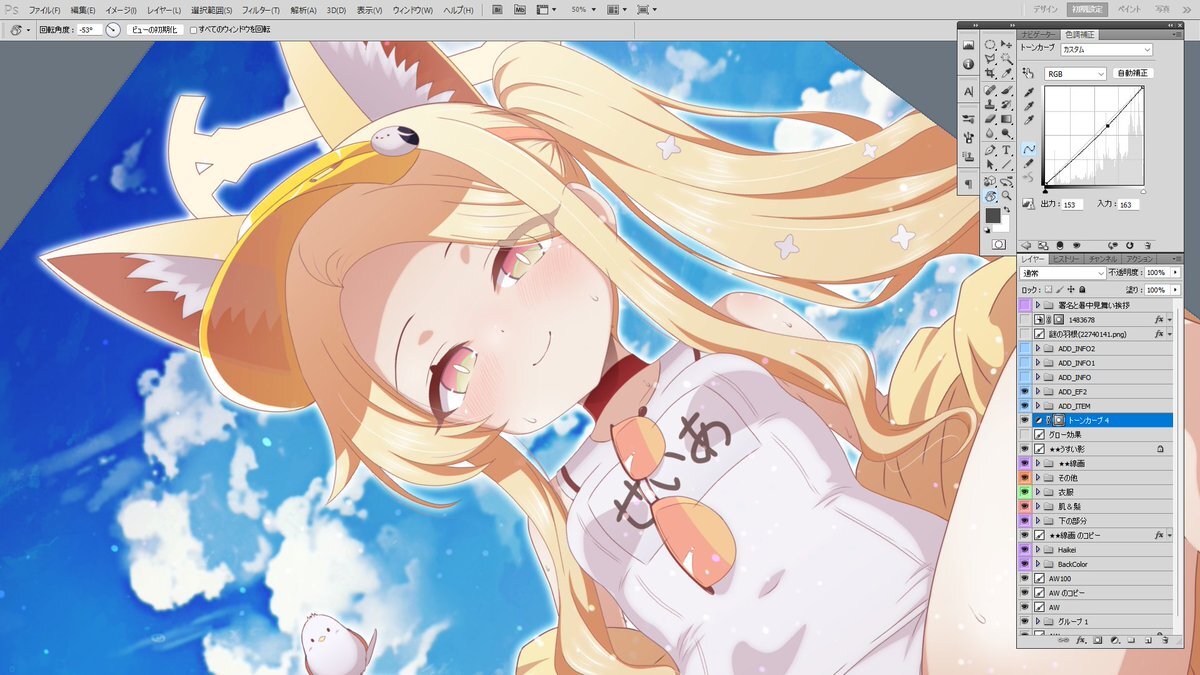Select the History Brush tool
The height and width of the screenshot is (675, 1200).
[x=1006, y=104]
